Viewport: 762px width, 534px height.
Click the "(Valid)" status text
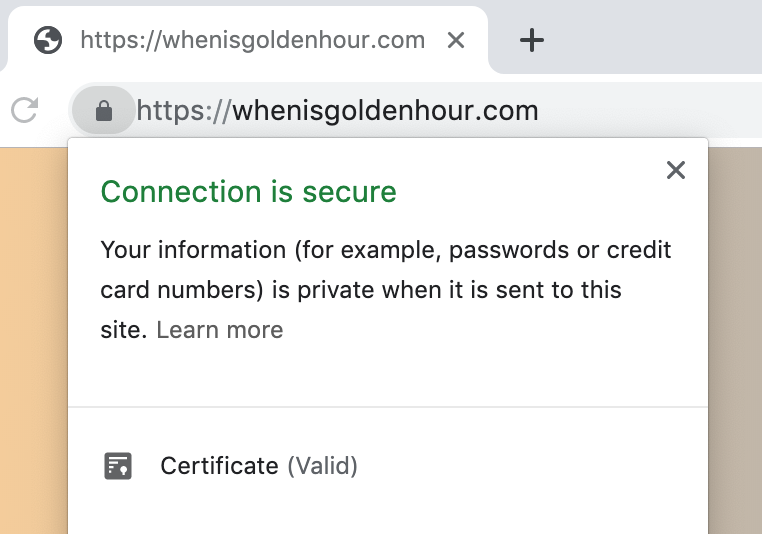tap(323, 466)
